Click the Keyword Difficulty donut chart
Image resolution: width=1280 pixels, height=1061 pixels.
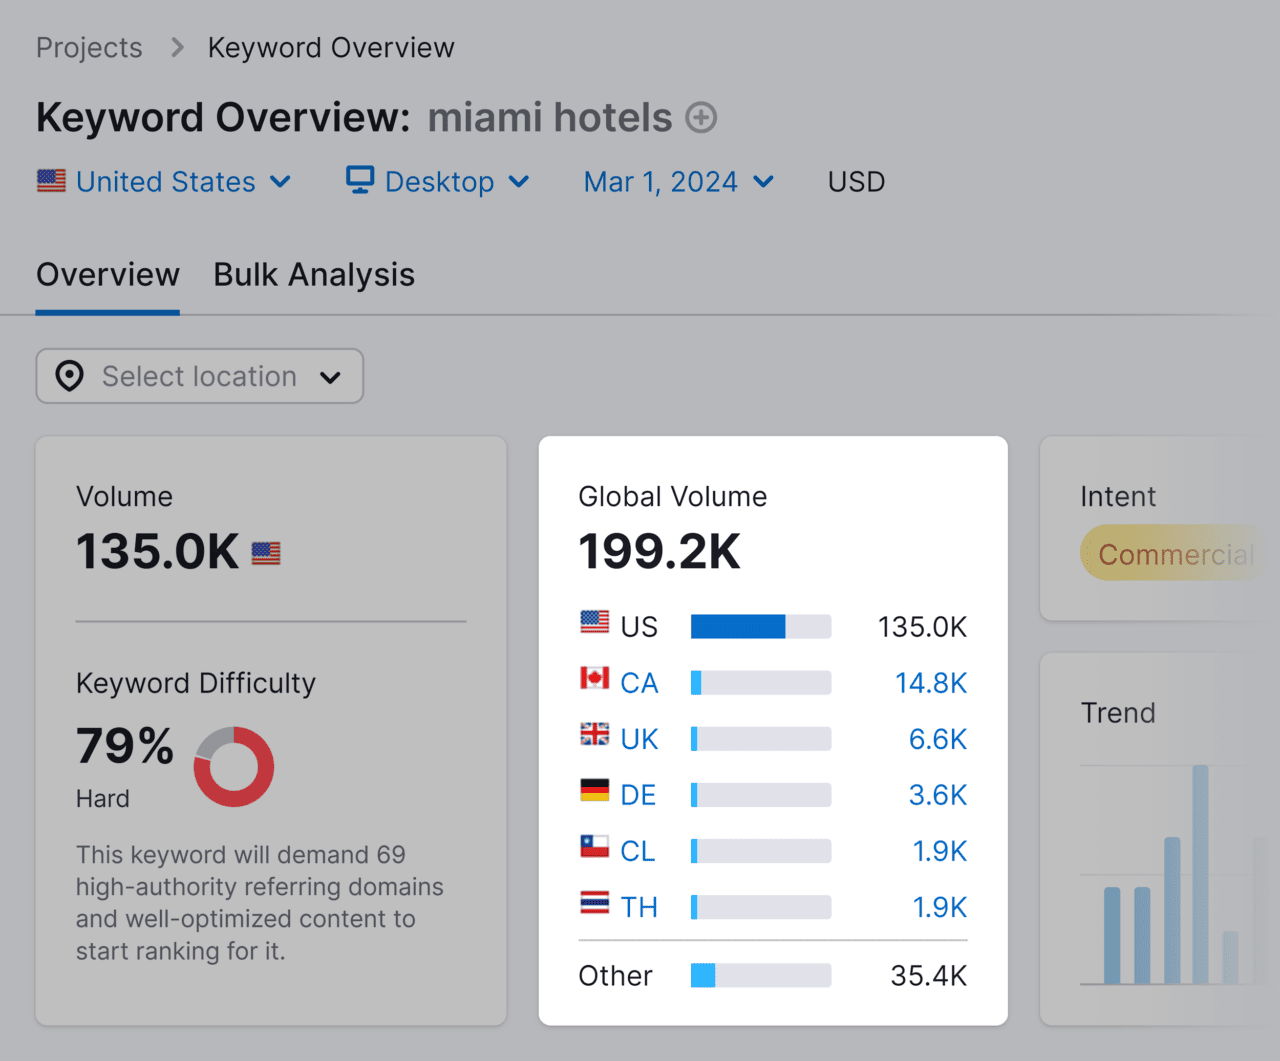click(x=233, y=767)
